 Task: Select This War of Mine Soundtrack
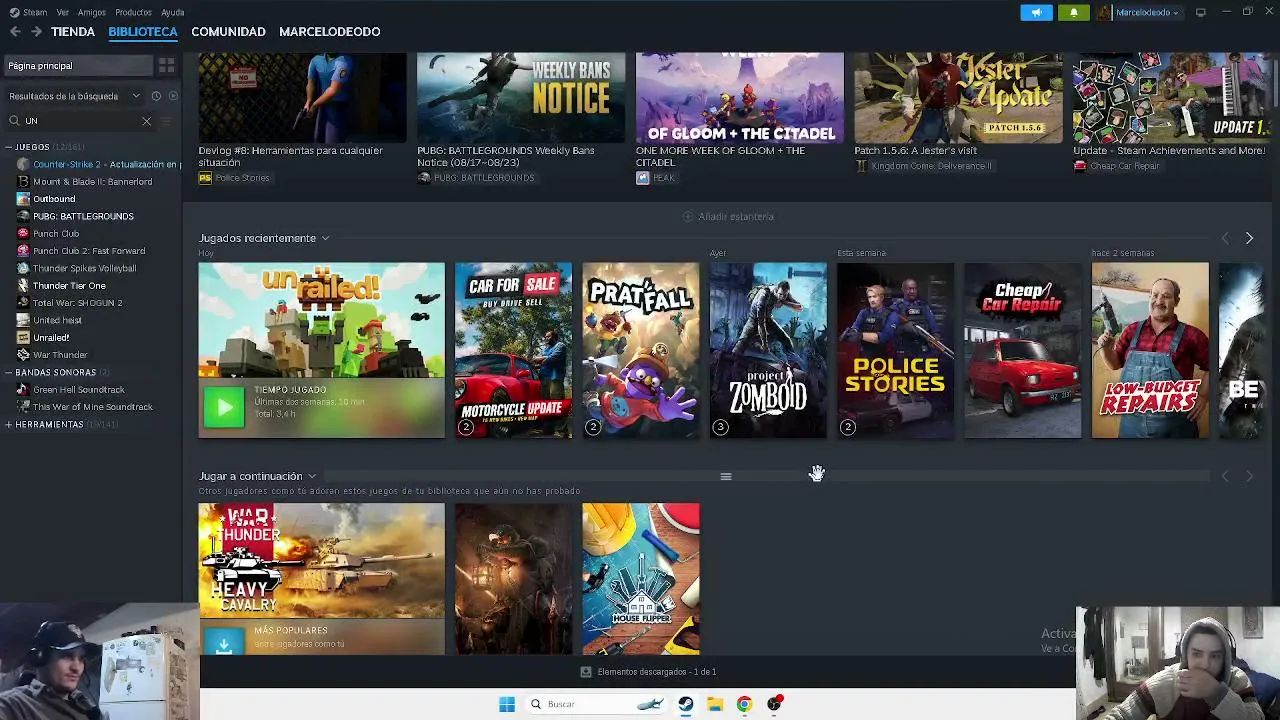tap(93, 407)
